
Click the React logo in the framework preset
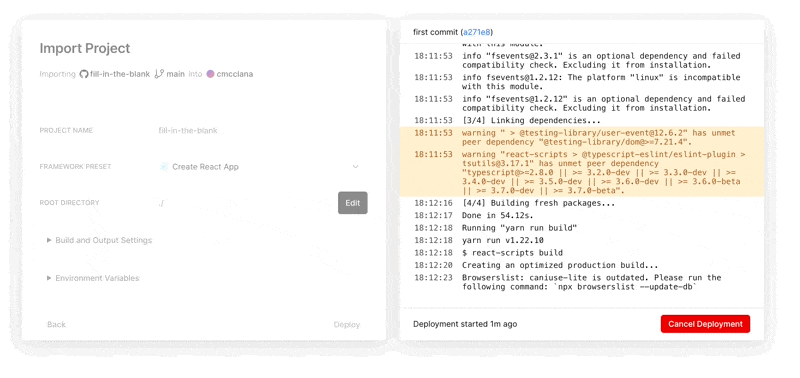pyautogui.click(x=164, y=167)
